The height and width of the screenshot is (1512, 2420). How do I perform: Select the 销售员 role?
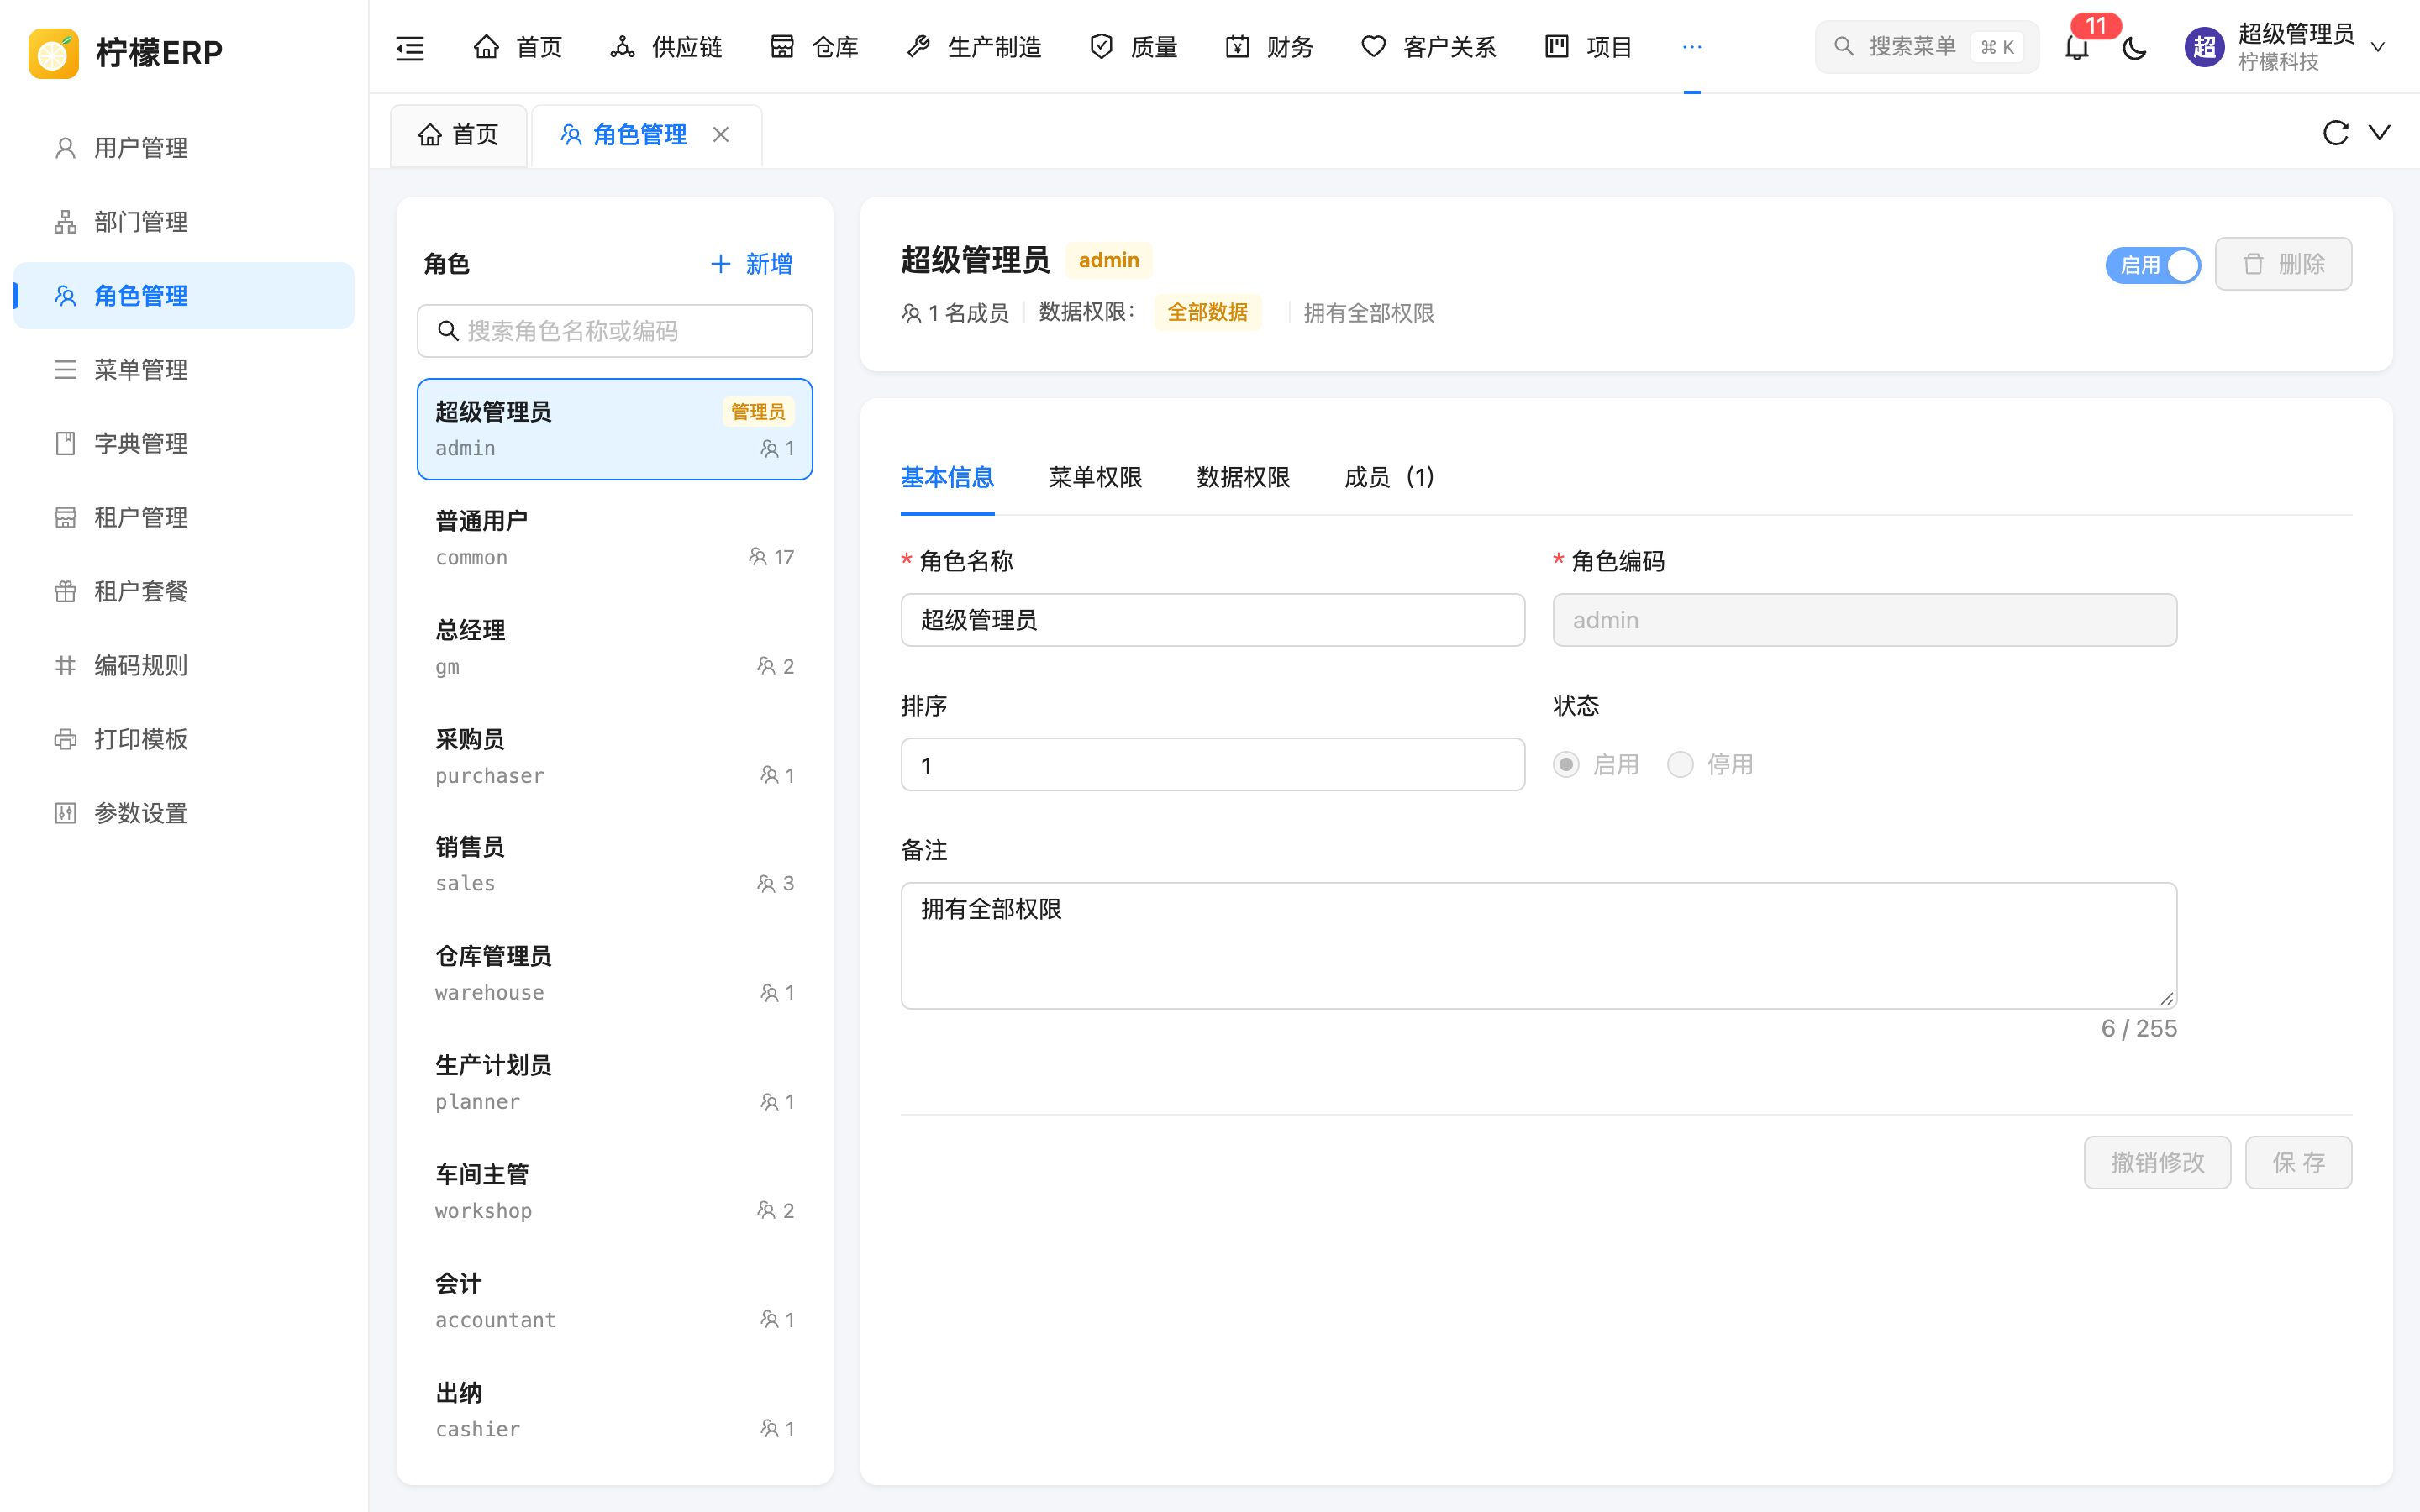tap(614, 865)
